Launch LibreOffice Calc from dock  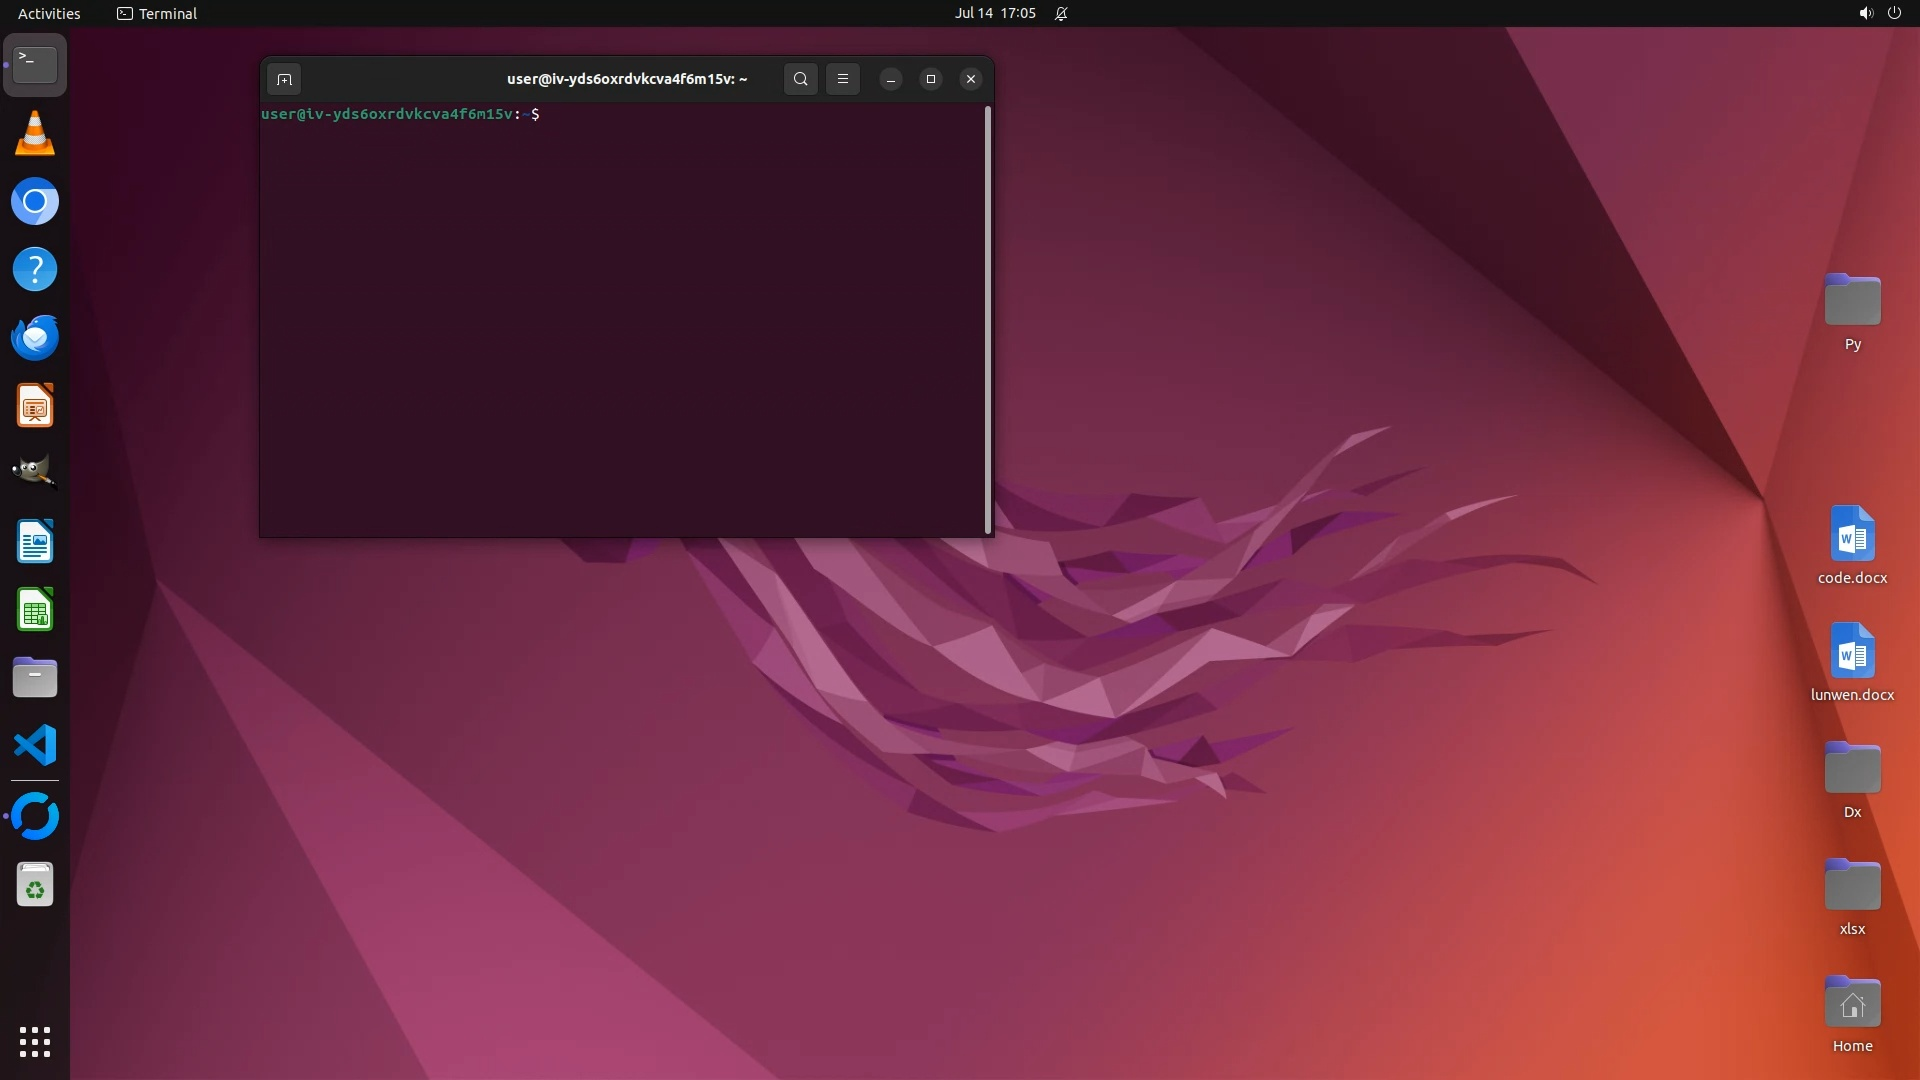[x=35, y=609]
